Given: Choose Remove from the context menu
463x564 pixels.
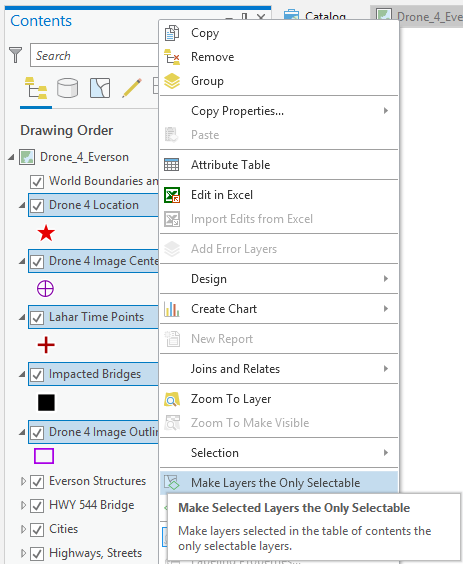Looking at the screenshot, I should 279,57.
